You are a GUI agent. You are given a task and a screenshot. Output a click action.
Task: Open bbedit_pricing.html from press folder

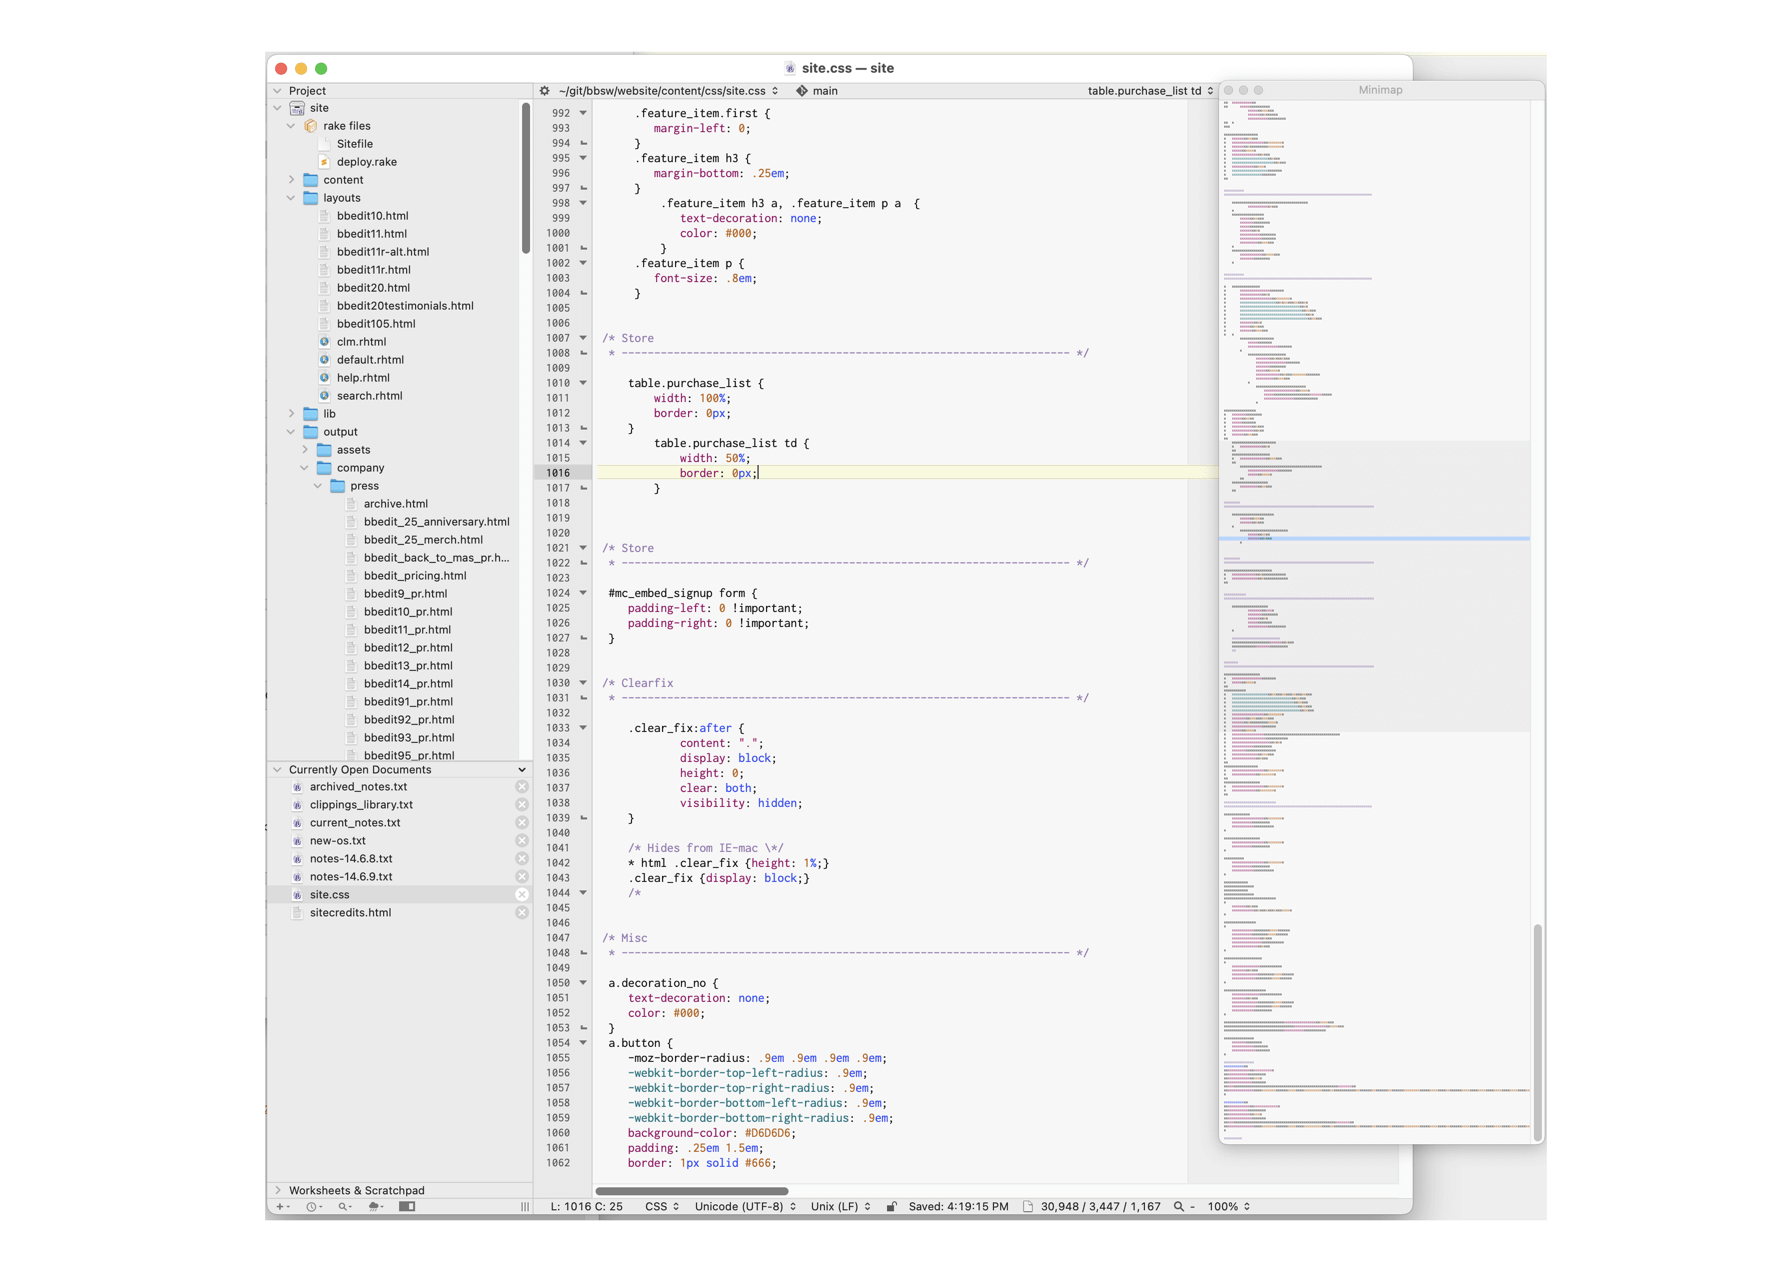point(414,576)
